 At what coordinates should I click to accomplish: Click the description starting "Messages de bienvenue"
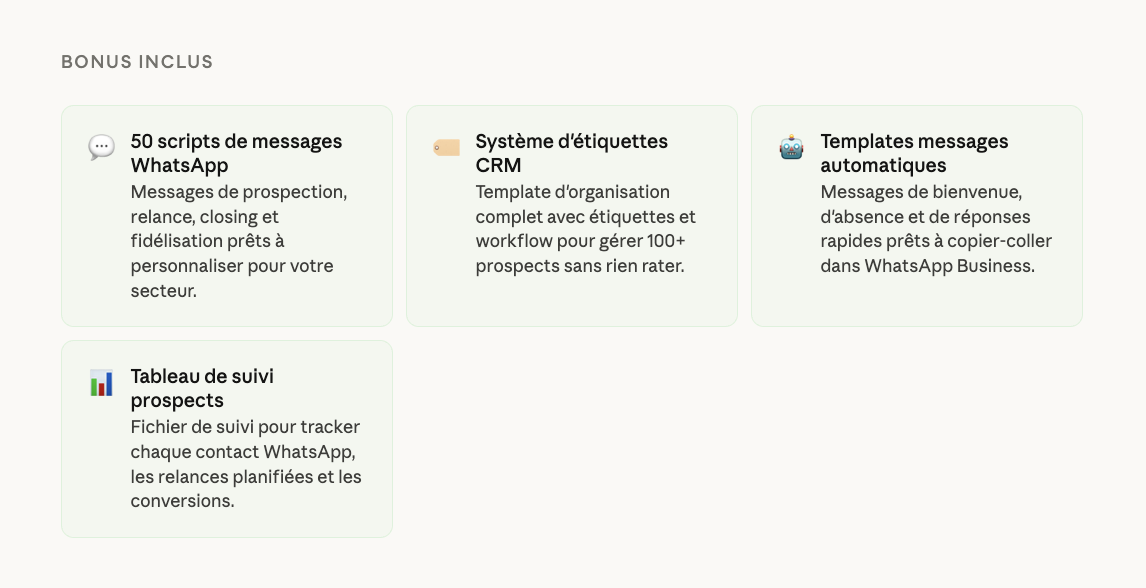point(935,229)
